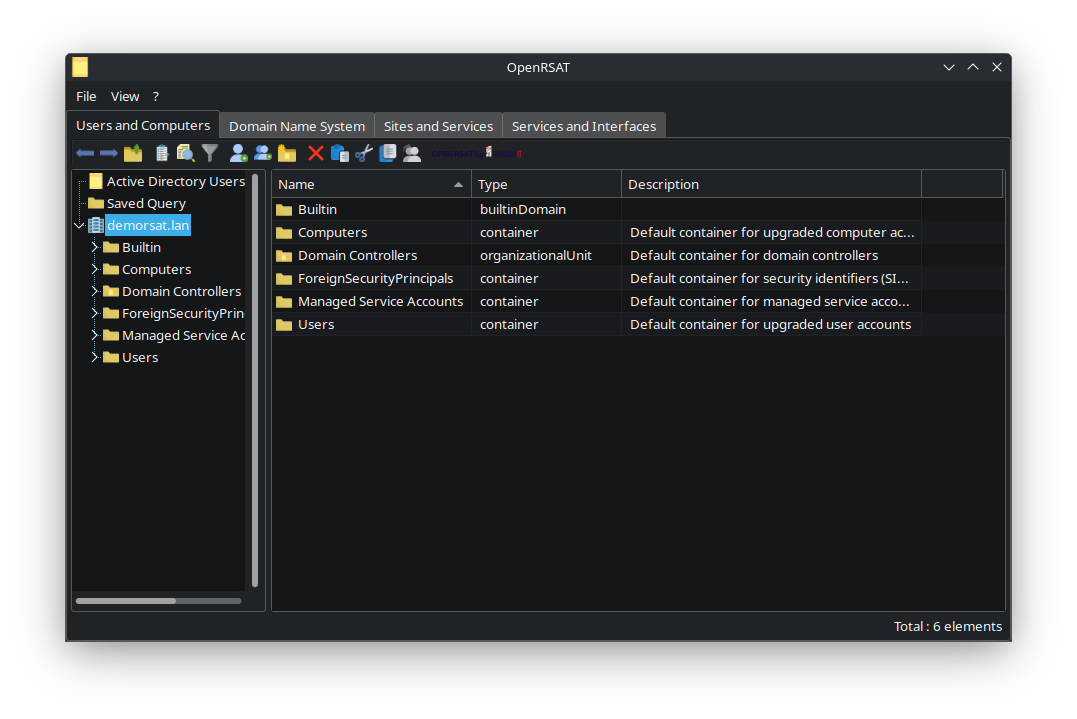Click the forward navigation arrow
Viewport: 1077px width, 719px height.
pos(108,153)
